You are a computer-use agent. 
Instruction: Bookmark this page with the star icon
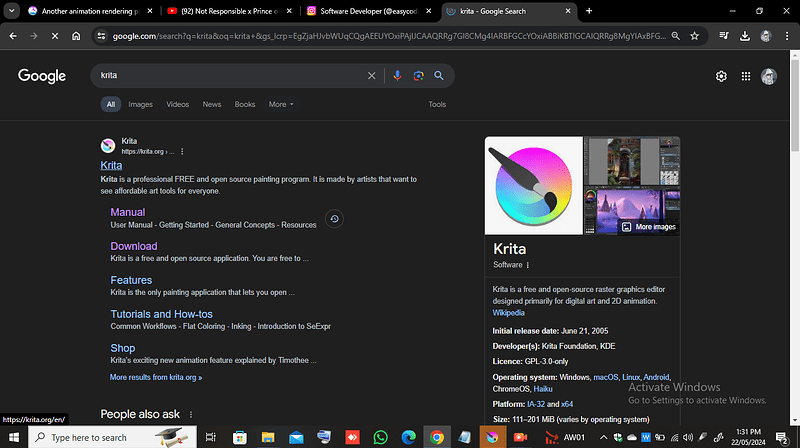click(x=694, y=36)
